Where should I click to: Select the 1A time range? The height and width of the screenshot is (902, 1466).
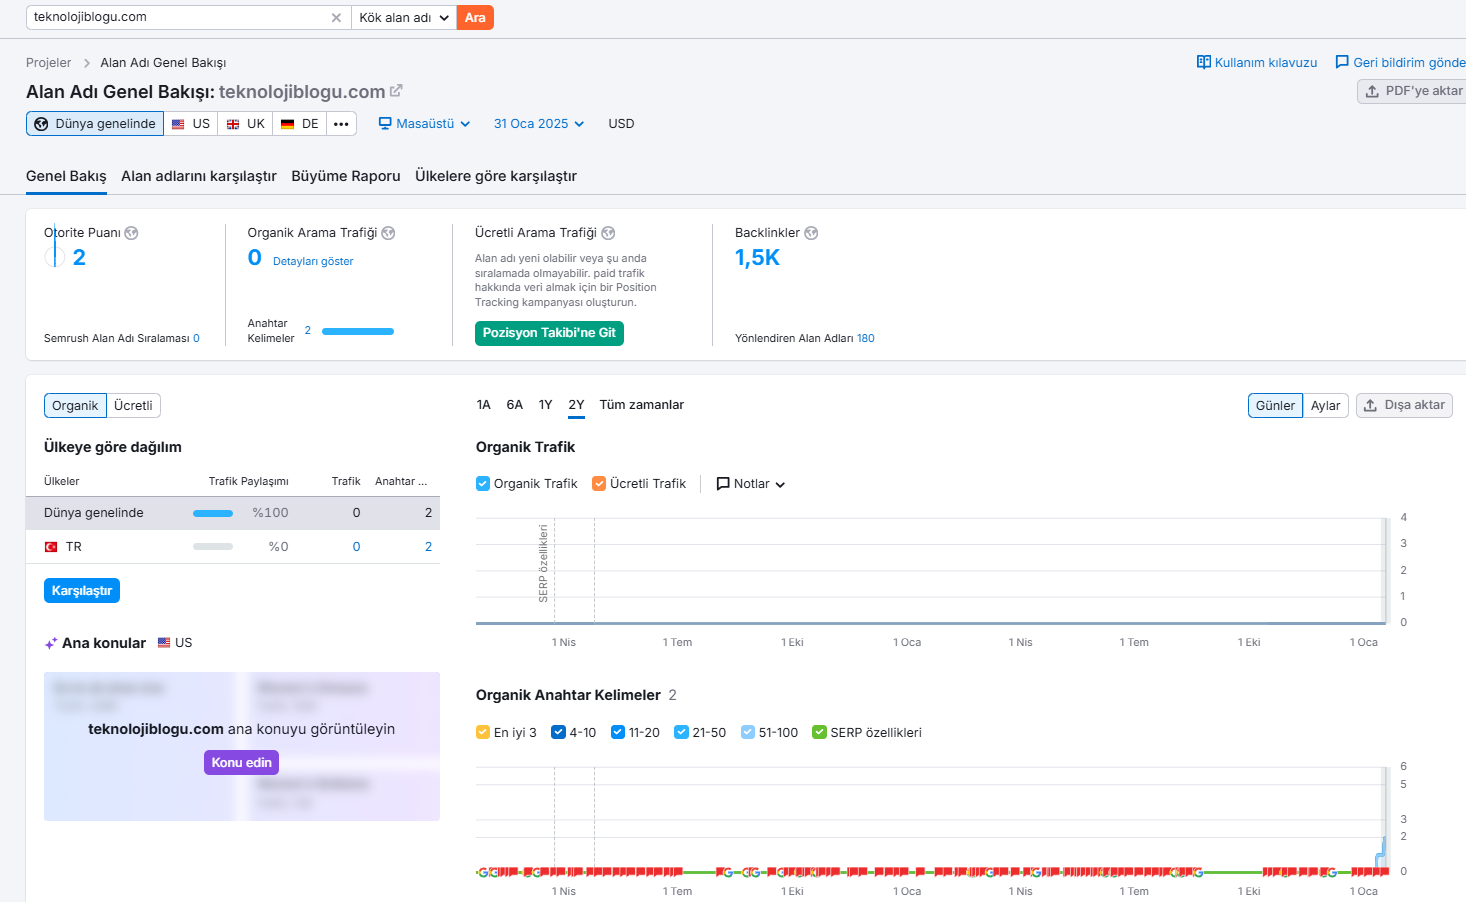(x=484, y=405)
